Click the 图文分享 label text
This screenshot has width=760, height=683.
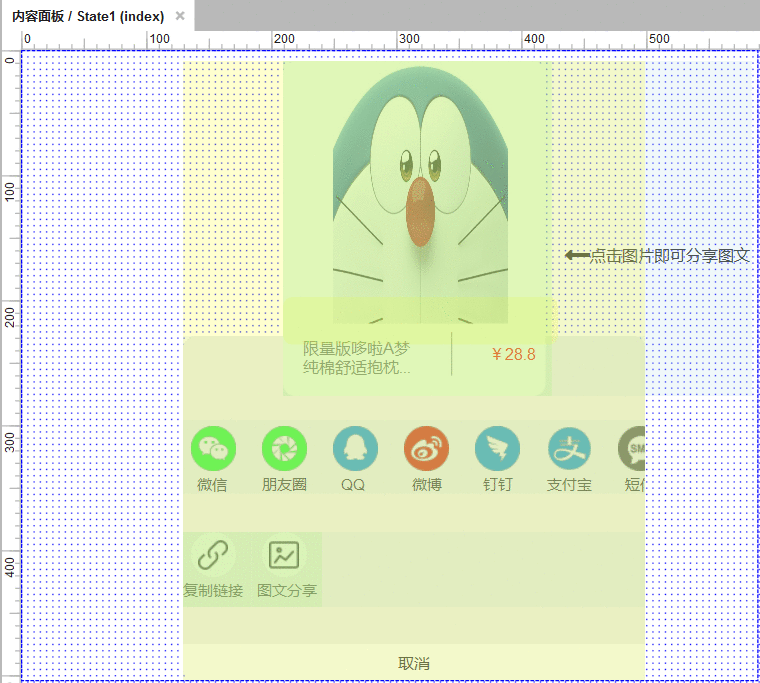coord(287,590)
